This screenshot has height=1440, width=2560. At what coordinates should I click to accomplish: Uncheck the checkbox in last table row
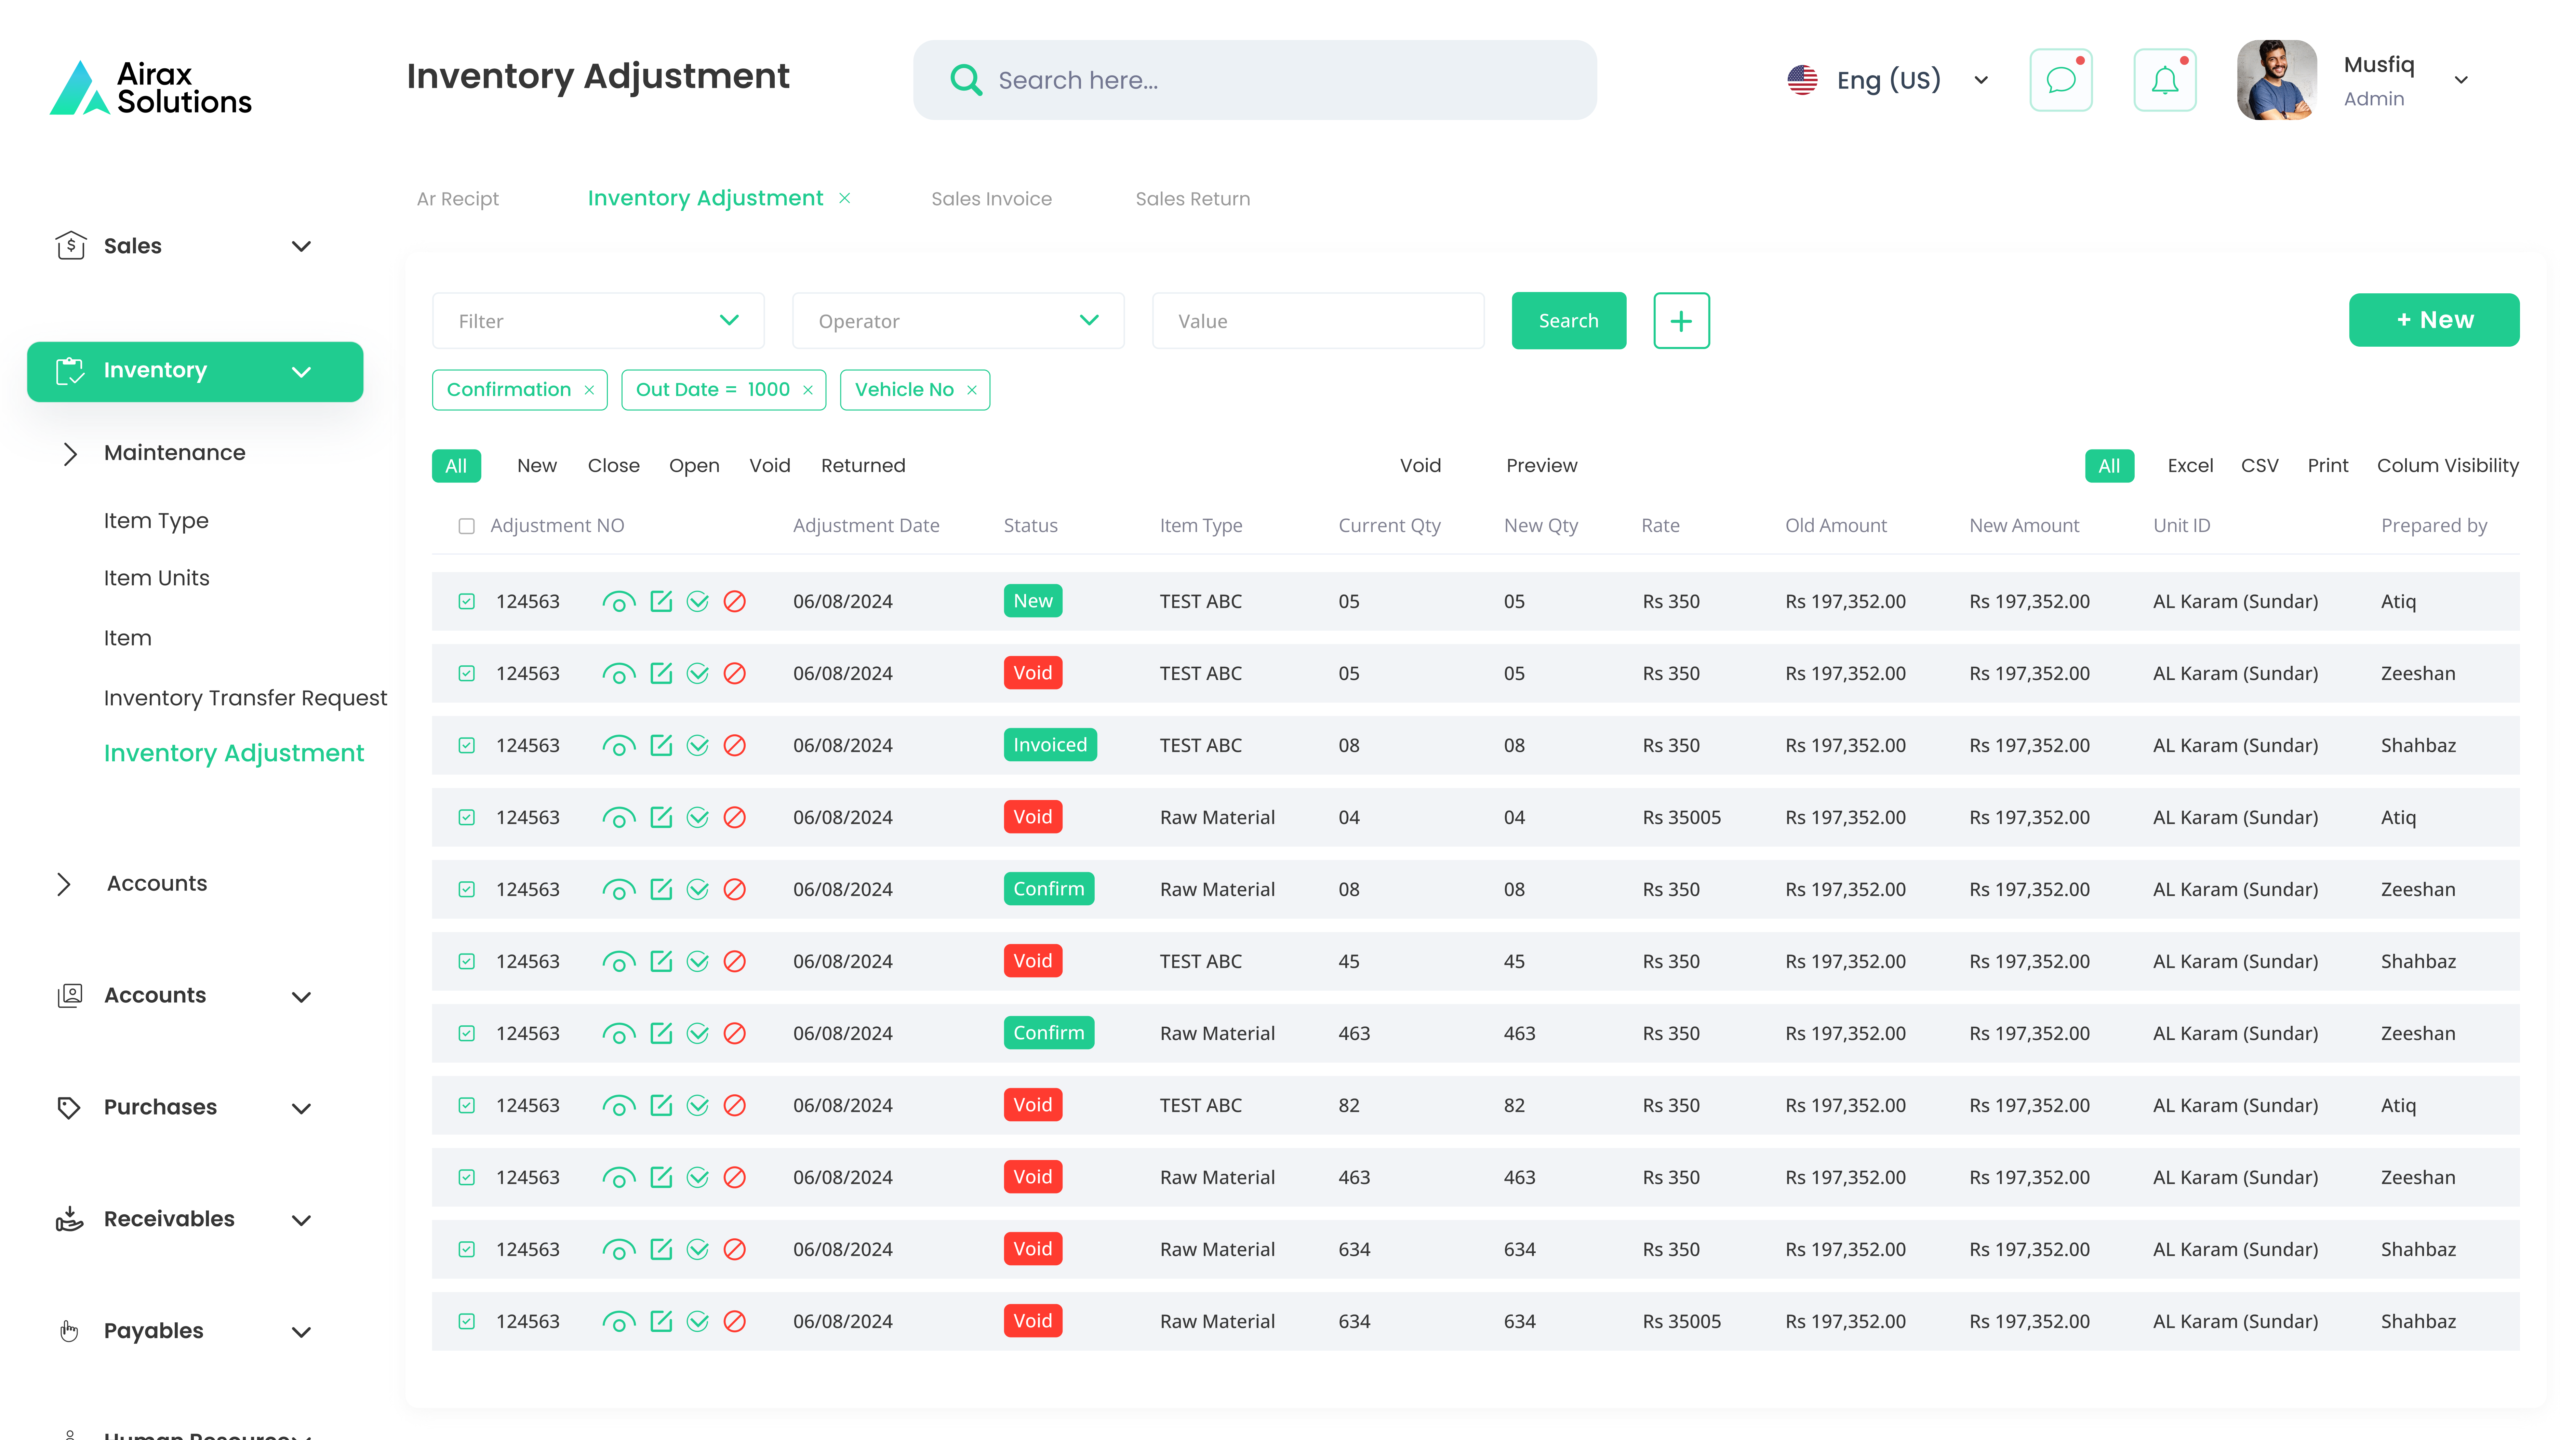coord(466,1321)
